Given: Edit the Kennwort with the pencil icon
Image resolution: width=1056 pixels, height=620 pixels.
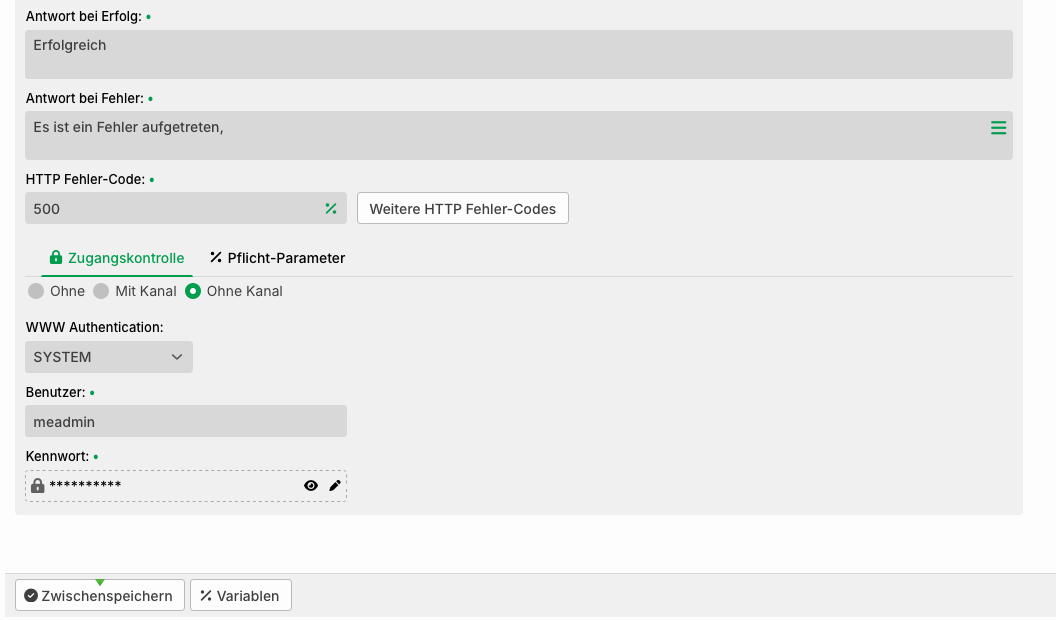Looking at the screenshot, I should 335,485.
